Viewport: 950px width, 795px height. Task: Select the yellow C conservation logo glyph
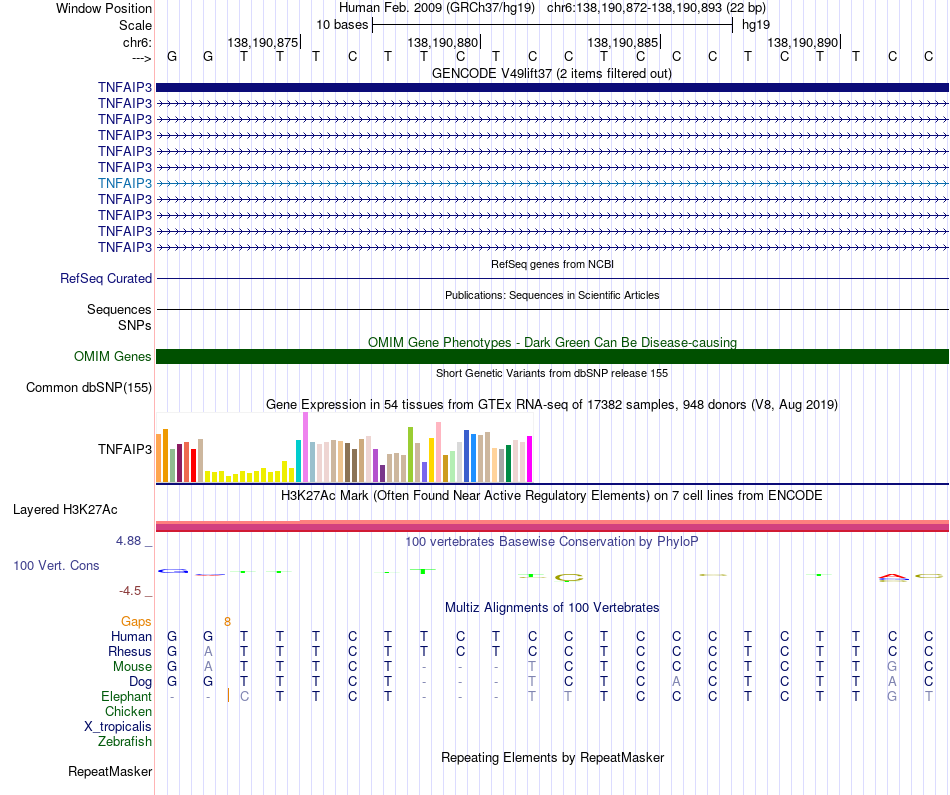pyautogui.click(x=569, y=577)
